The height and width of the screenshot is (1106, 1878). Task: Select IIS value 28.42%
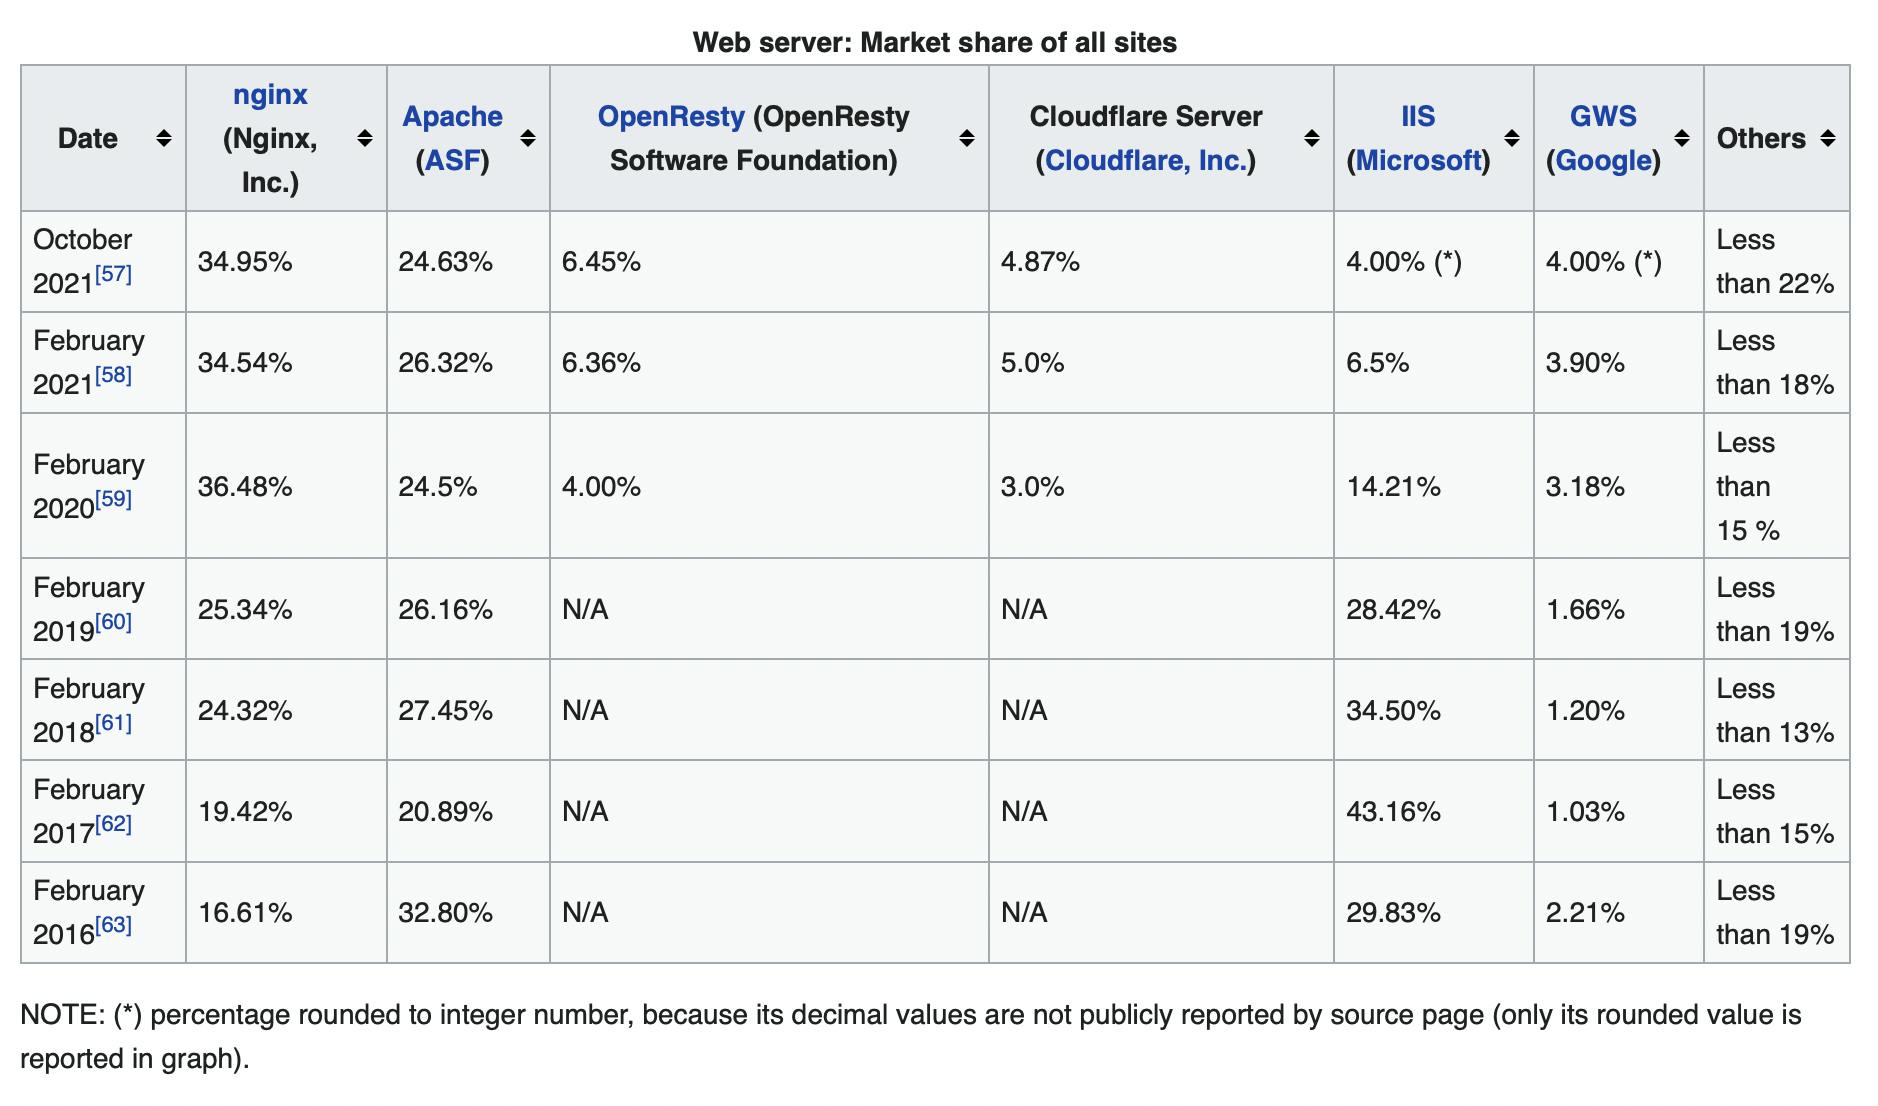pos(1393,610)
